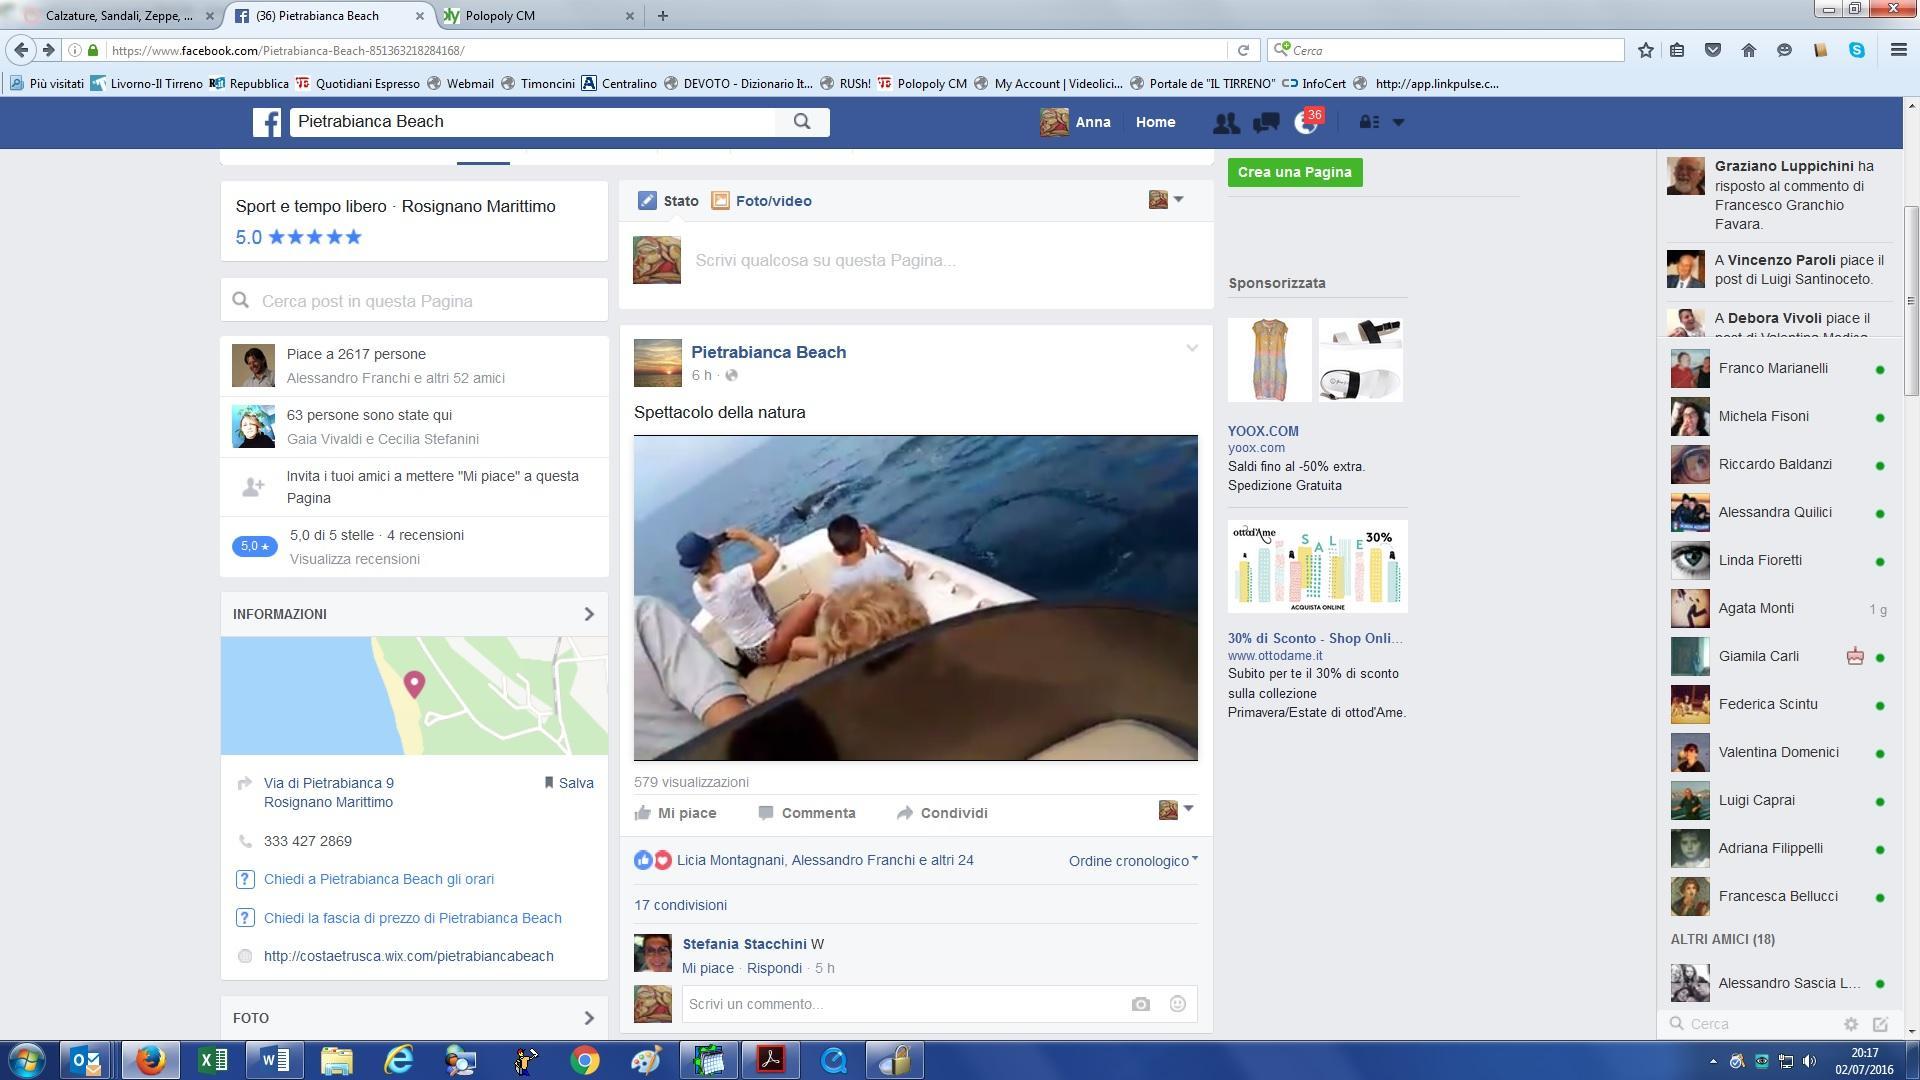1920x1080 pixels.
Task: Open the costaetrusca.wix.com website link
Action: [409, 956]
